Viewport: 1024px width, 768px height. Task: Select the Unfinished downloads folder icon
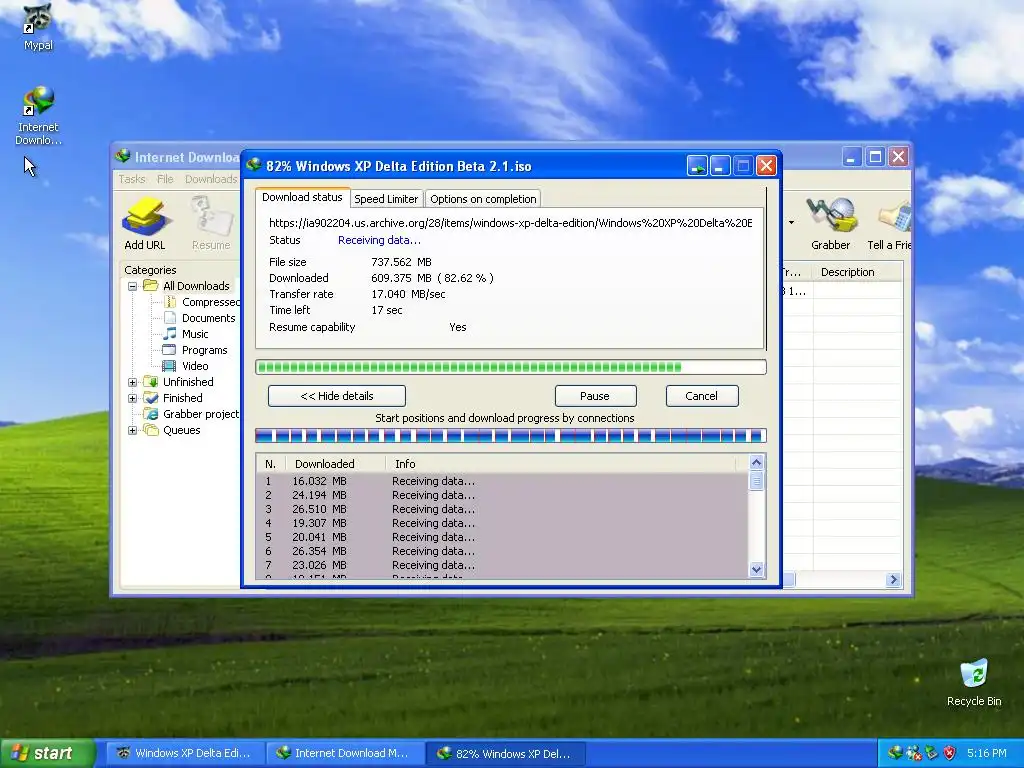point(151,382)
